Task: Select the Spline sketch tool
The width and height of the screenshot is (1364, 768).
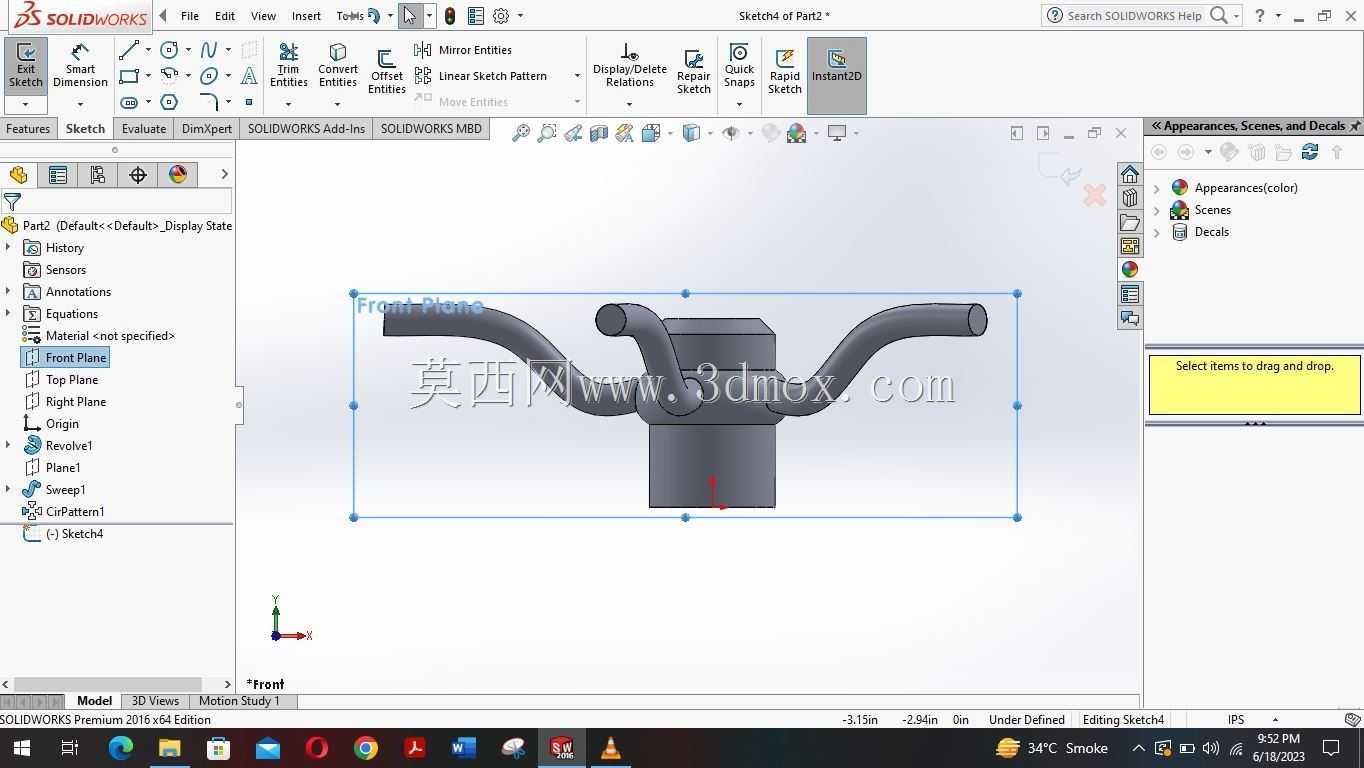Action: click(x=209, y=50)
